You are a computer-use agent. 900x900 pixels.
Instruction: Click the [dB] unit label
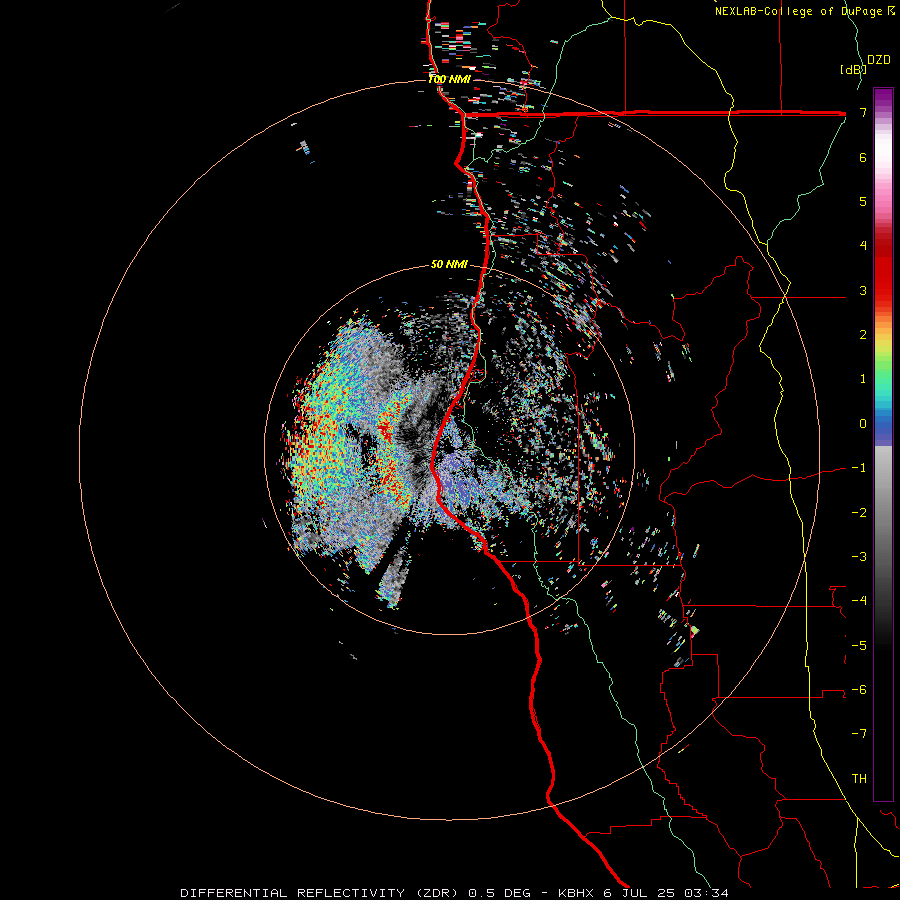point(853,69)
